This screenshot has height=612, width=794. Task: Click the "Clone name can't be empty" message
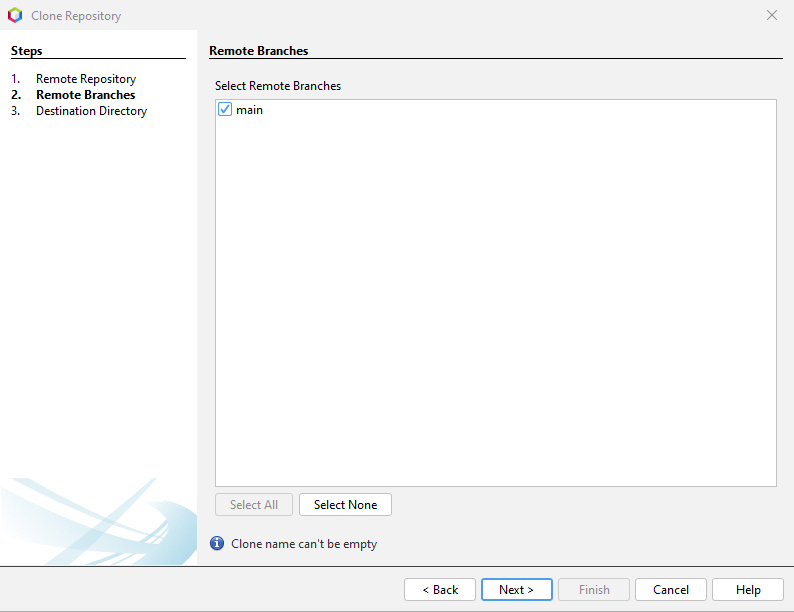click(304, 544)
